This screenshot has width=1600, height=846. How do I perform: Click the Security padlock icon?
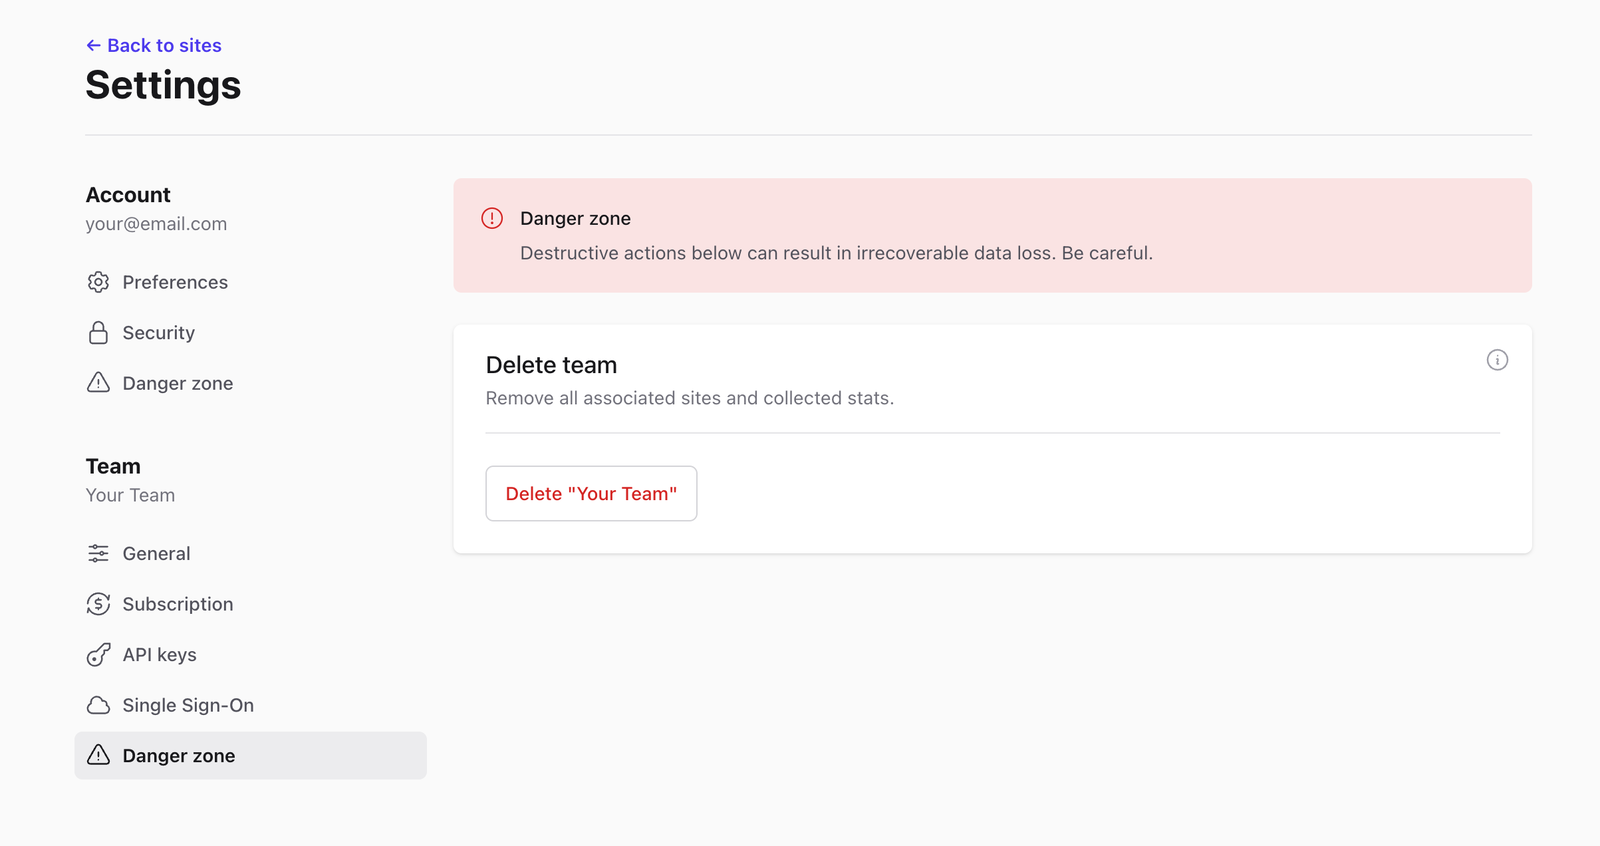pyautogui.click(x=98, y=333)
